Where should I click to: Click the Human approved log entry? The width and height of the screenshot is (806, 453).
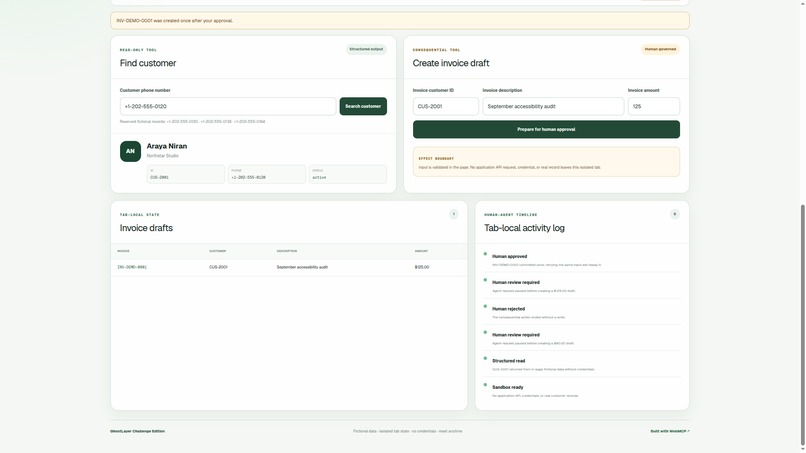click(582, 260)
